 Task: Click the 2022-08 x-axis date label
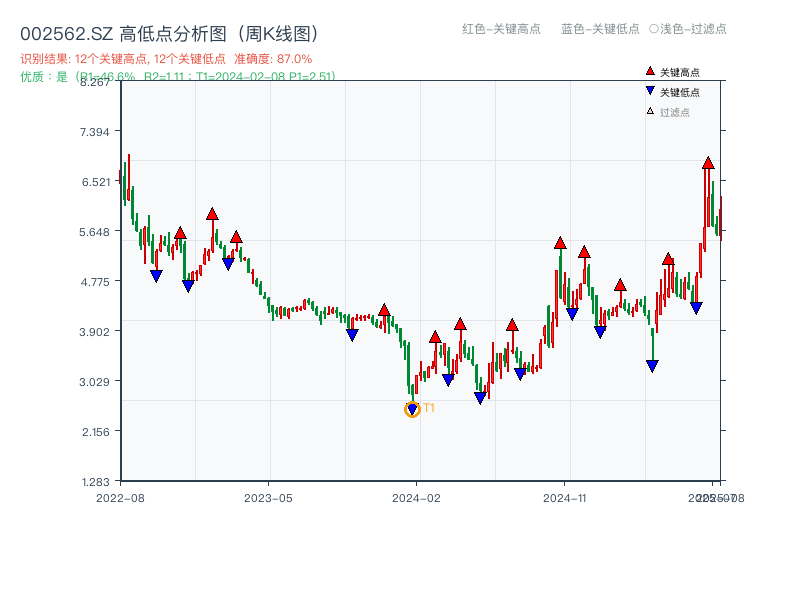120,497
